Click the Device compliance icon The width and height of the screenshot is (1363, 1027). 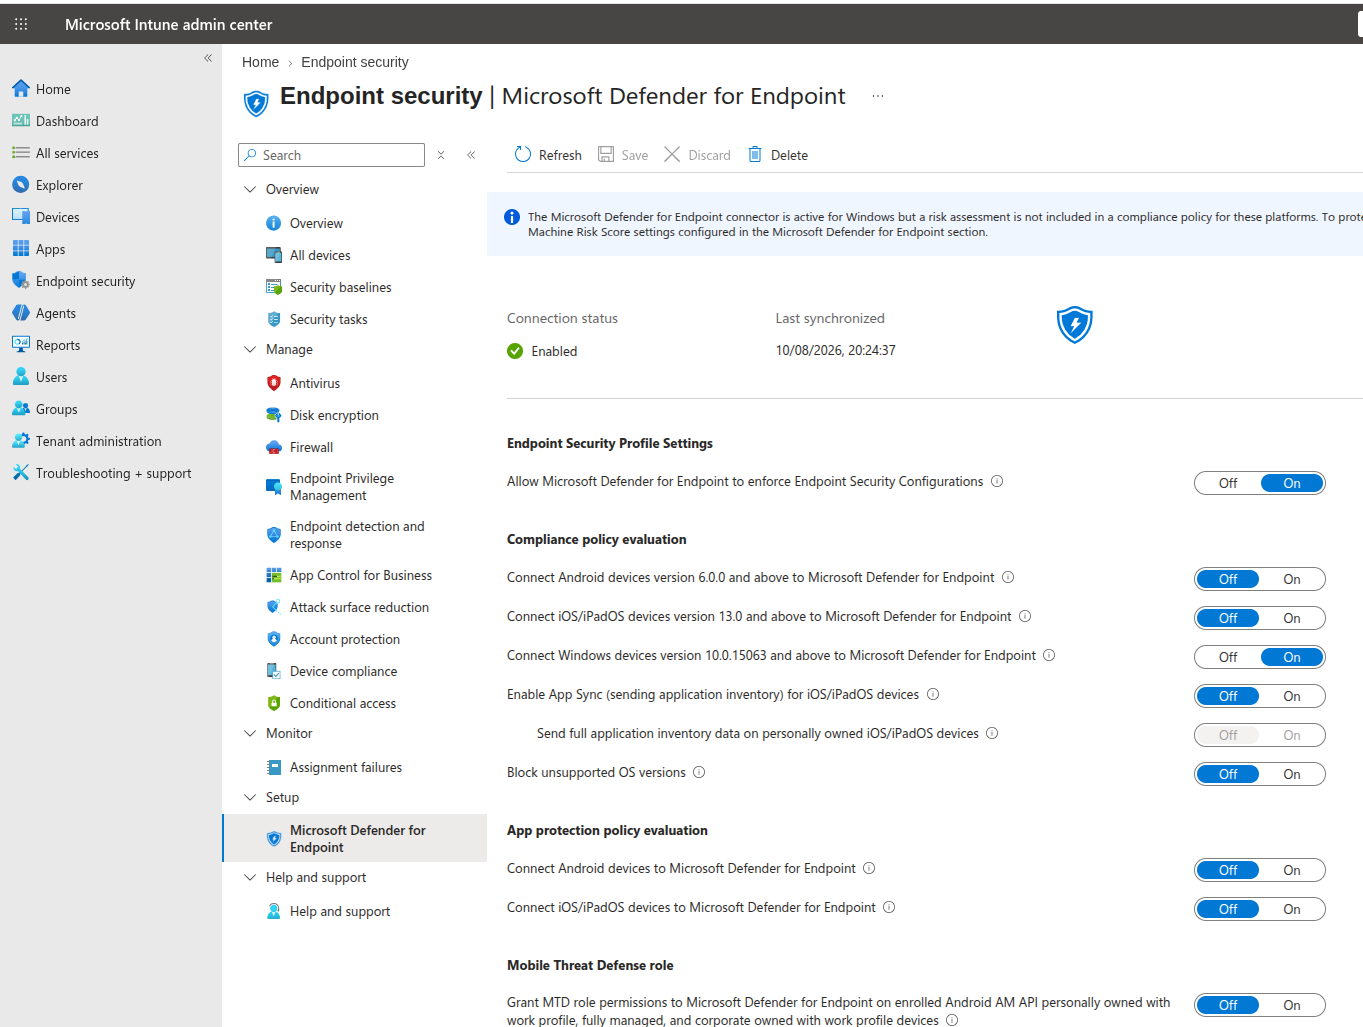(274, 671)
